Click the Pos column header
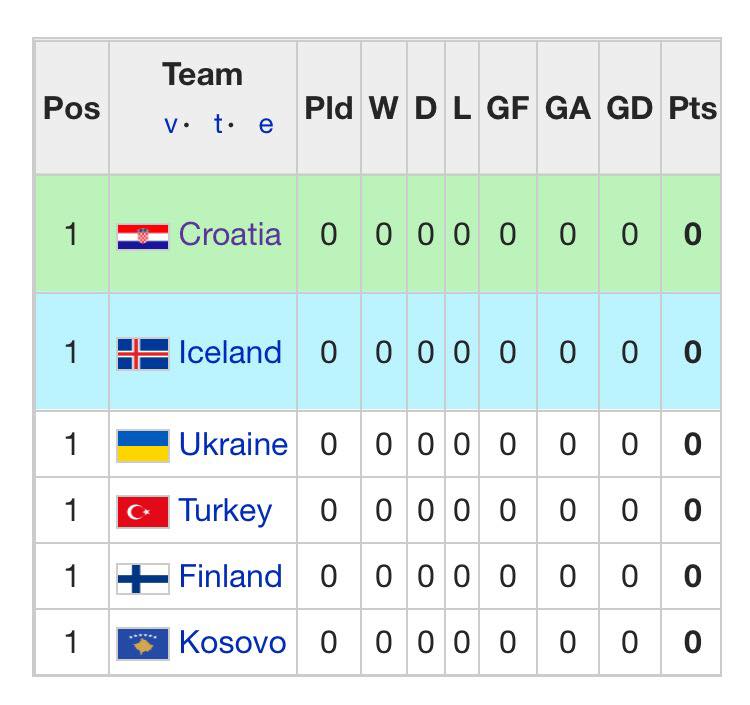750x705 pixels. coord(72,108)
